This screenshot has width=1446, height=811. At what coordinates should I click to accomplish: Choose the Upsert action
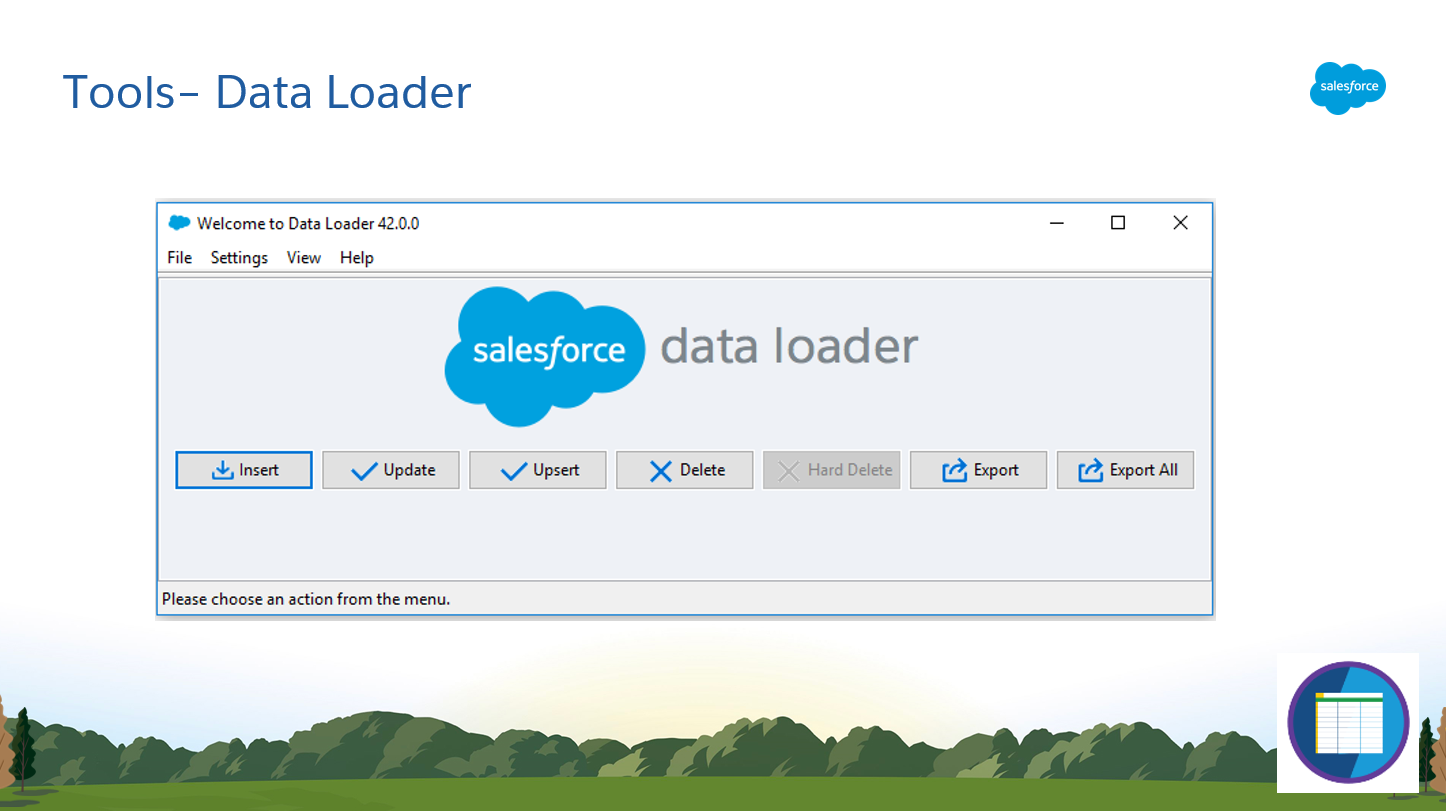coord(538,470)
